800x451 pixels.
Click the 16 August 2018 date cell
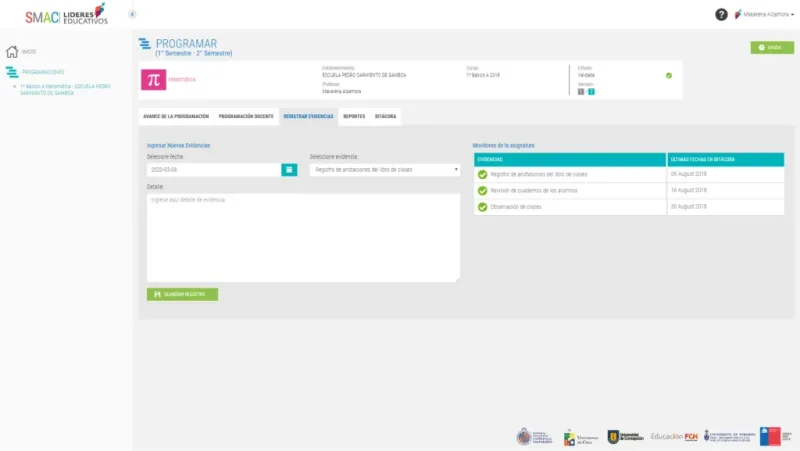(725, 190)
